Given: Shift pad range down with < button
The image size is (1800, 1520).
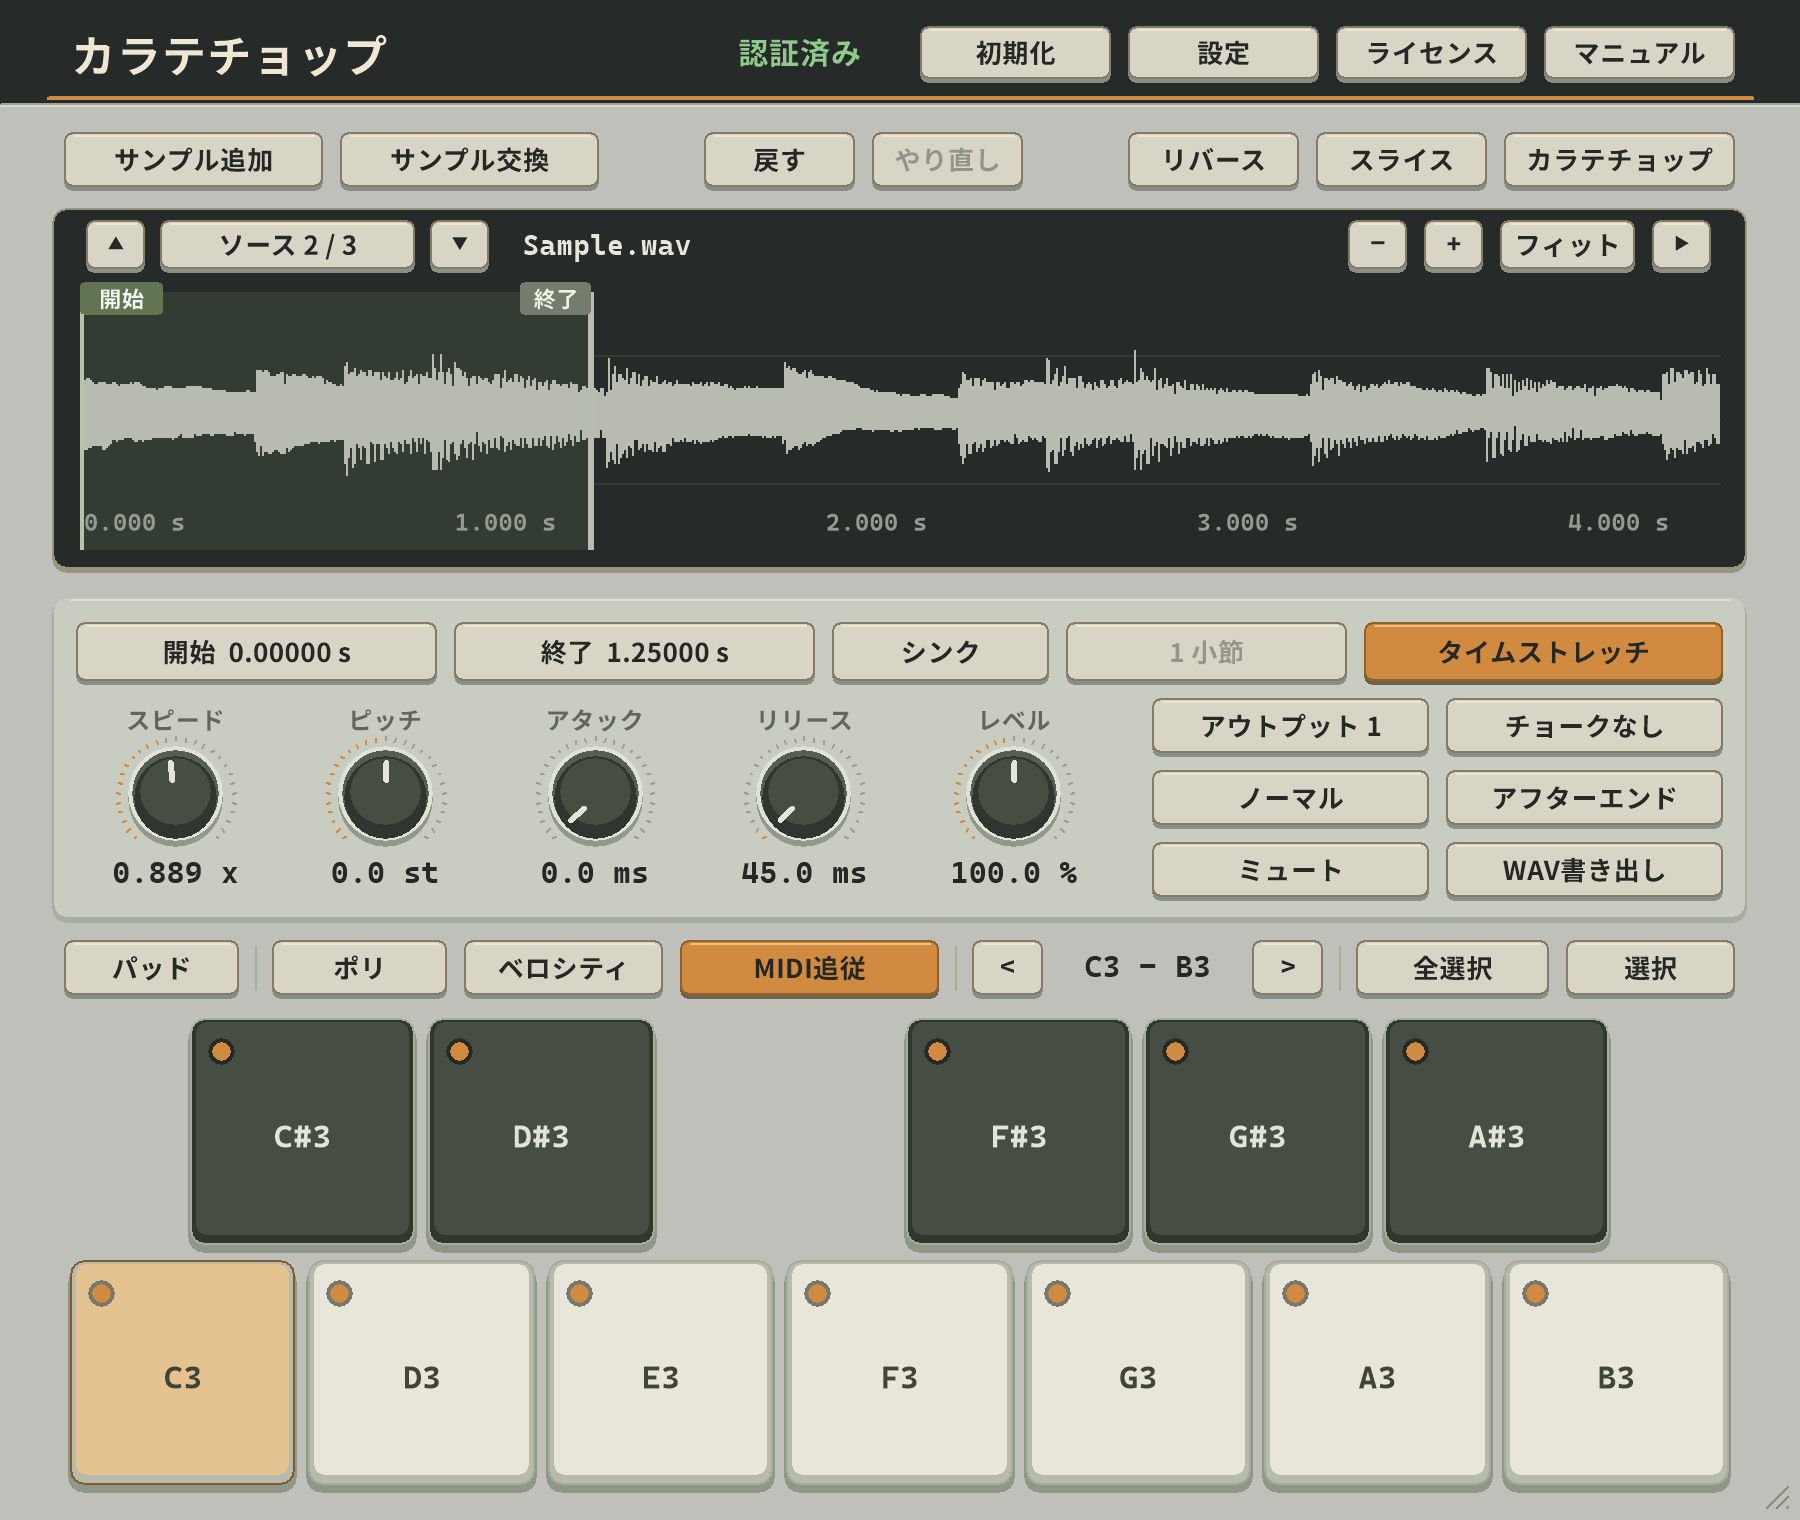Looking at the screenshot, I should 1007,967.
